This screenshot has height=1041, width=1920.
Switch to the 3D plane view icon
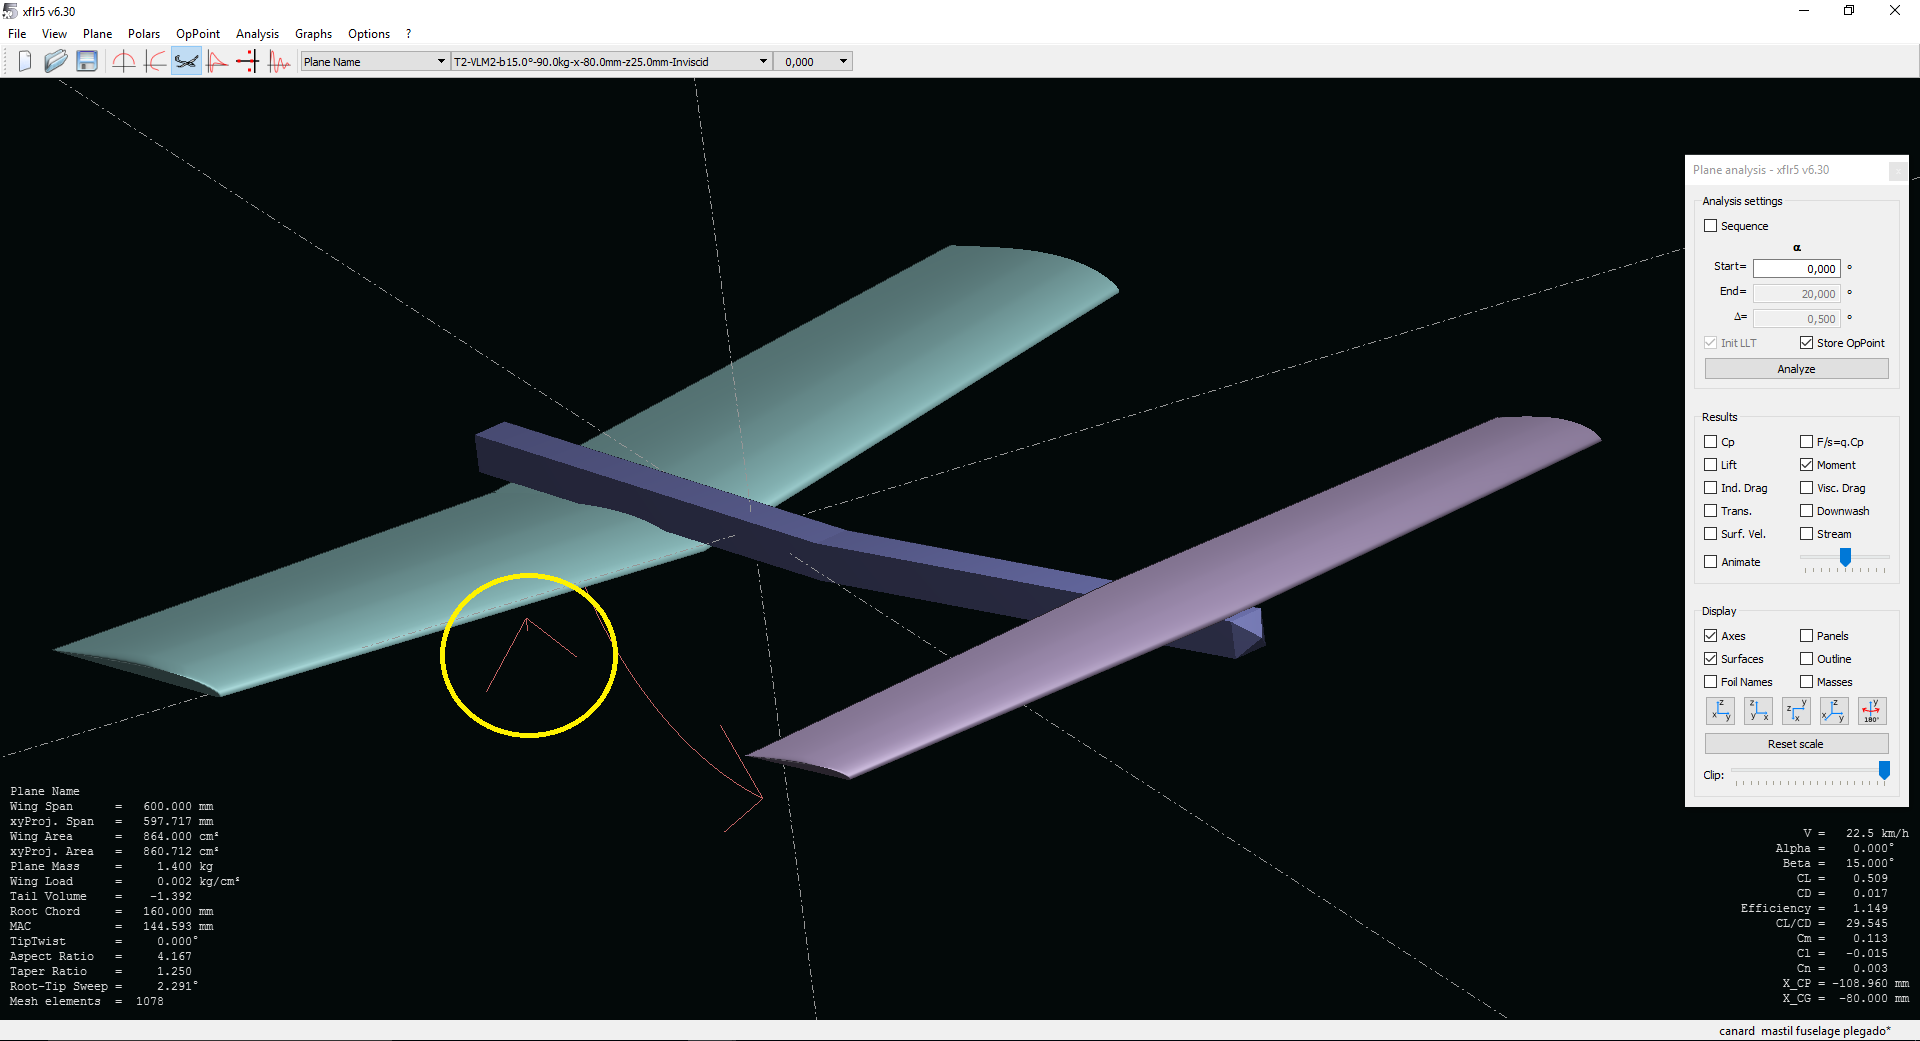pyautogui.click(x=186, y=62)
